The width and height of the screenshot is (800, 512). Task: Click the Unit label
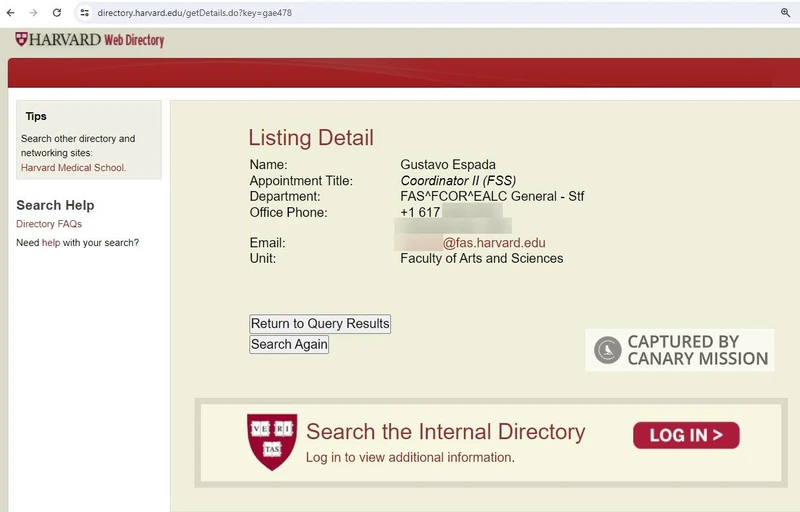coord(263,259)
